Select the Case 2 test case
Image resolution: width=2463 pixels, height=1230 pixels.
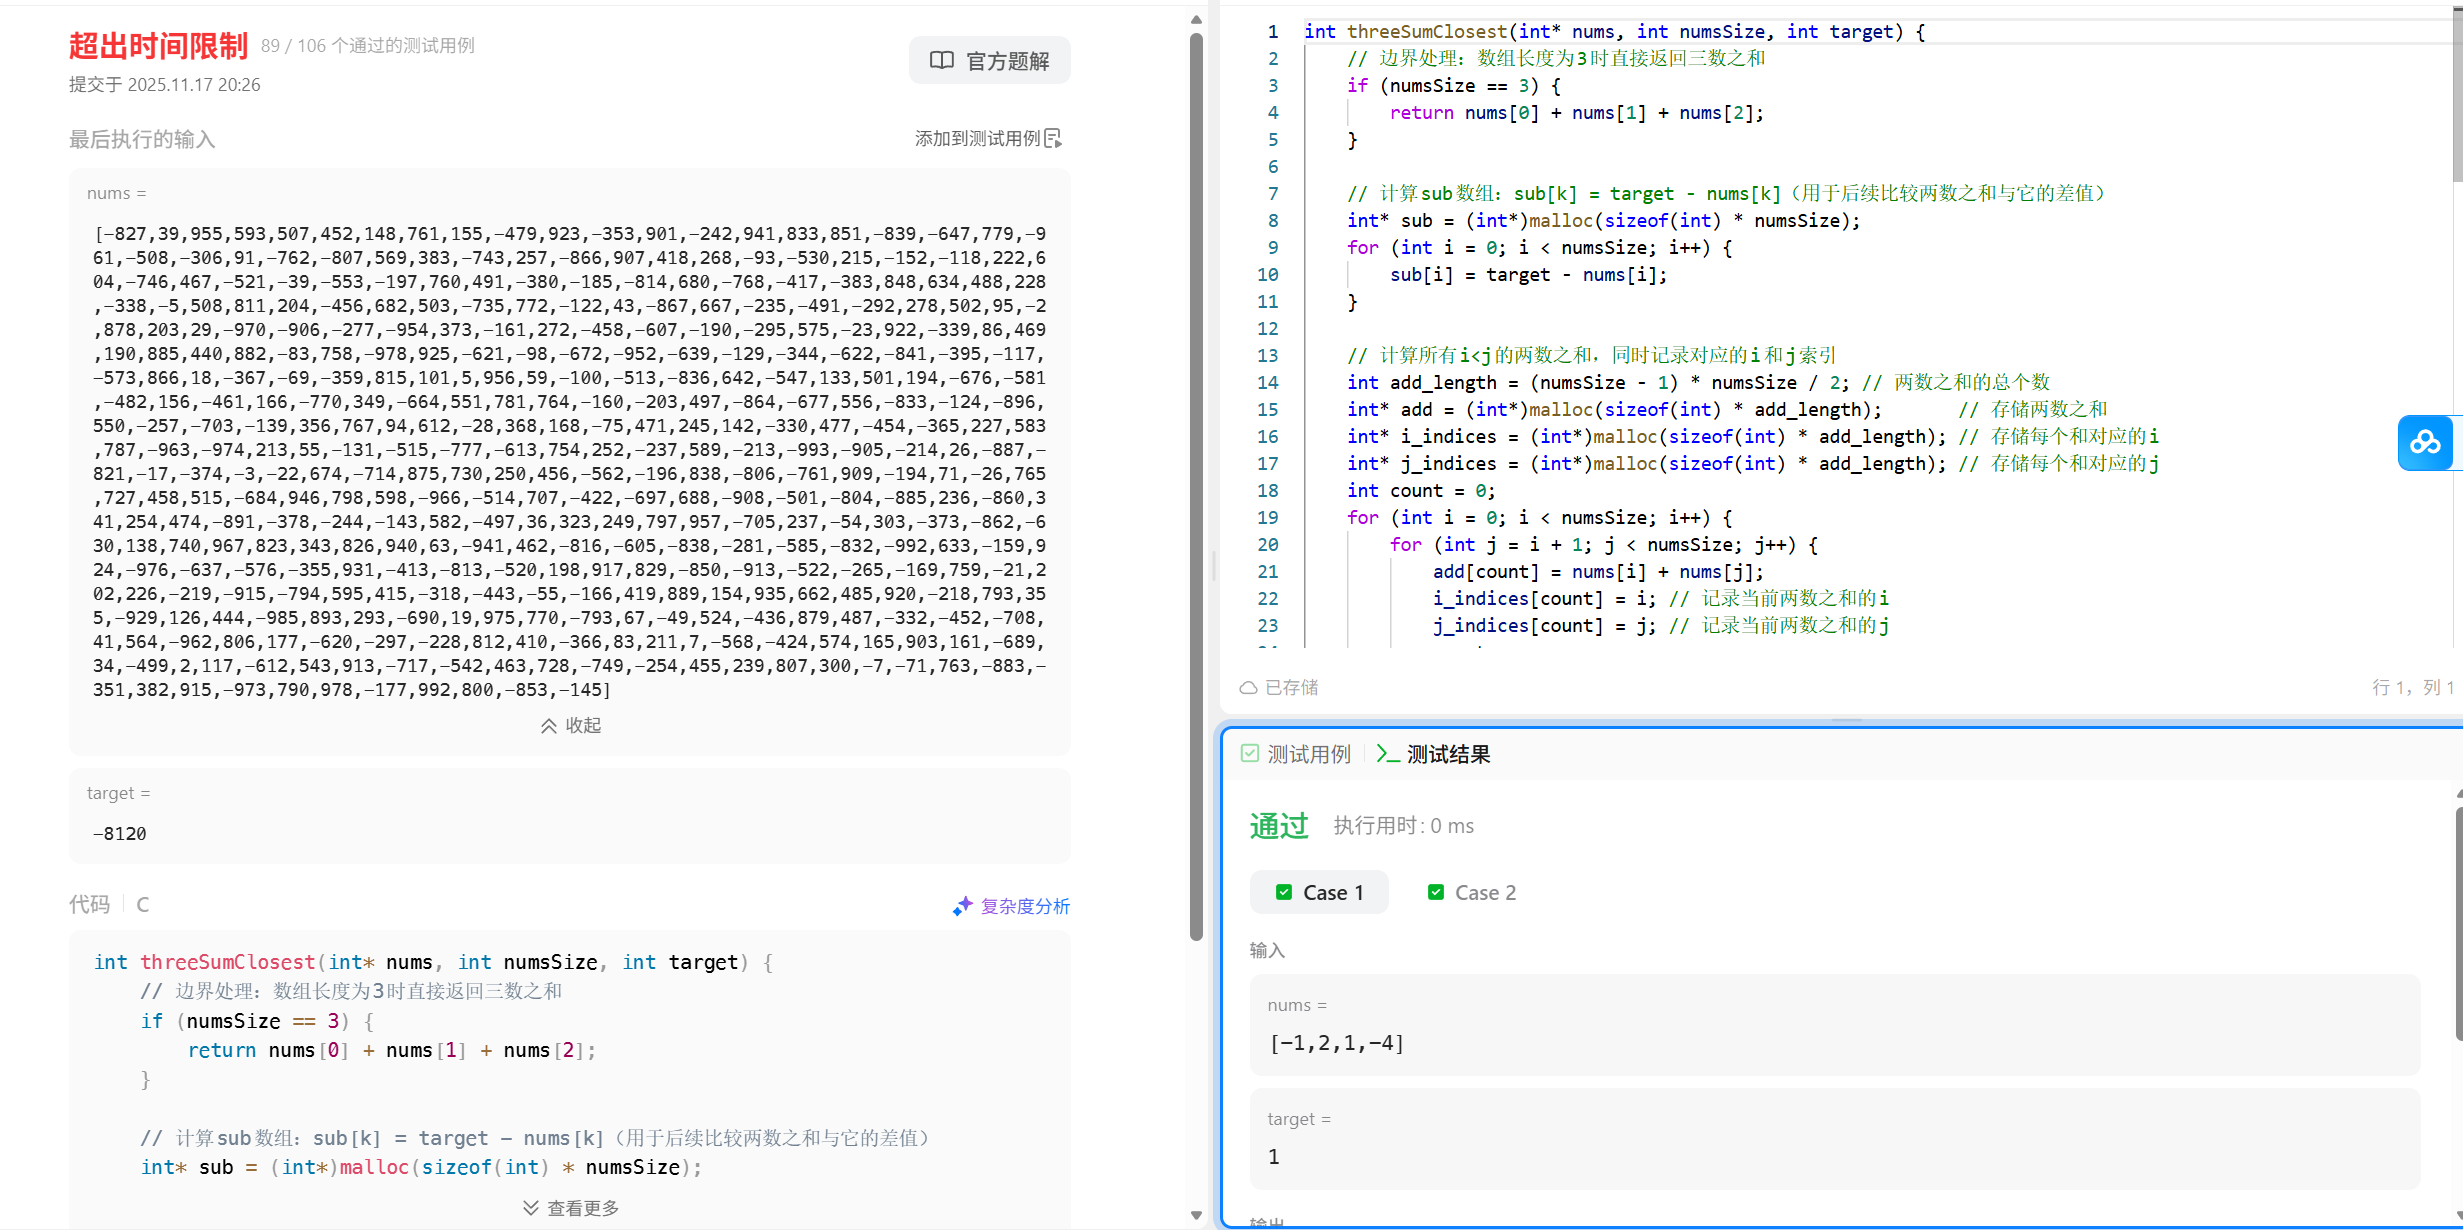click(1472, 892)
